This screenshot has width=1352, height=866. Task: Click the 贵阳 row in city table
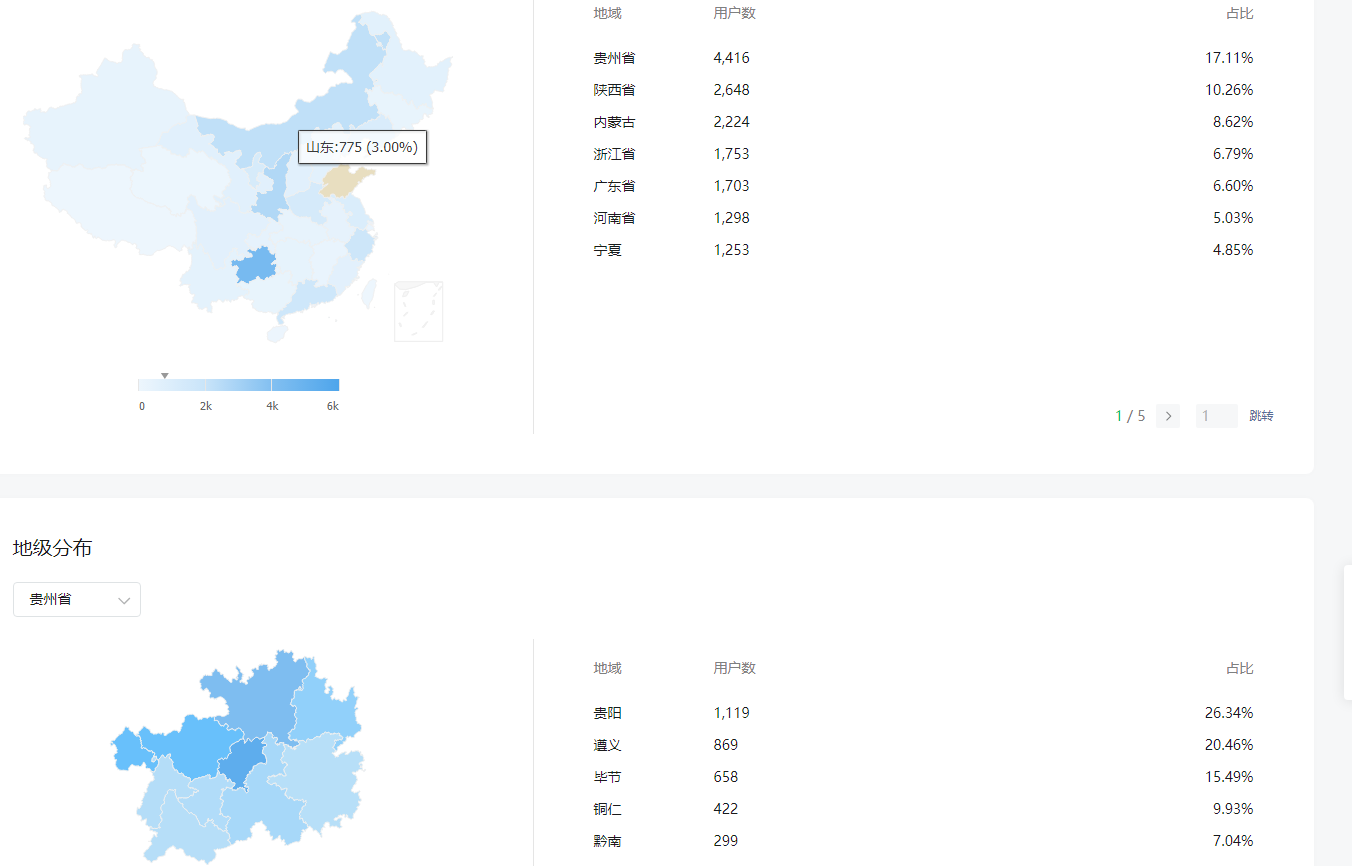tap(923, 713)
